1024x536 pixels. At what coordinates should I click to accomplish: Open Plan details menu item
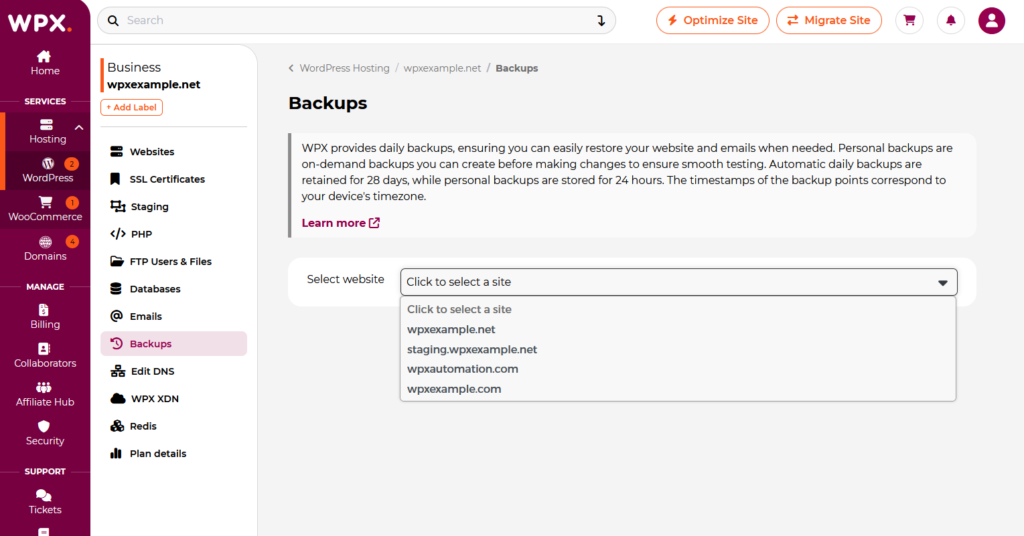174,453
